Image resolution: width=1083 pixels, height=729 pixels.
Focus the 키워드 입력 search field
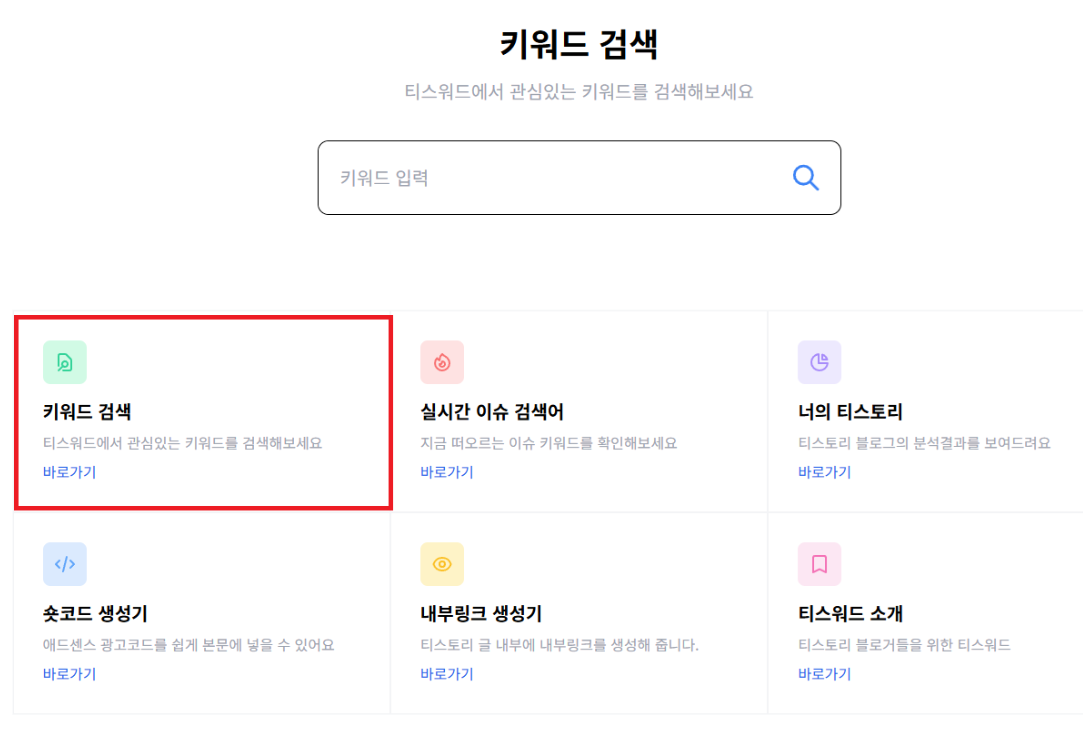(x=579, y=178)
